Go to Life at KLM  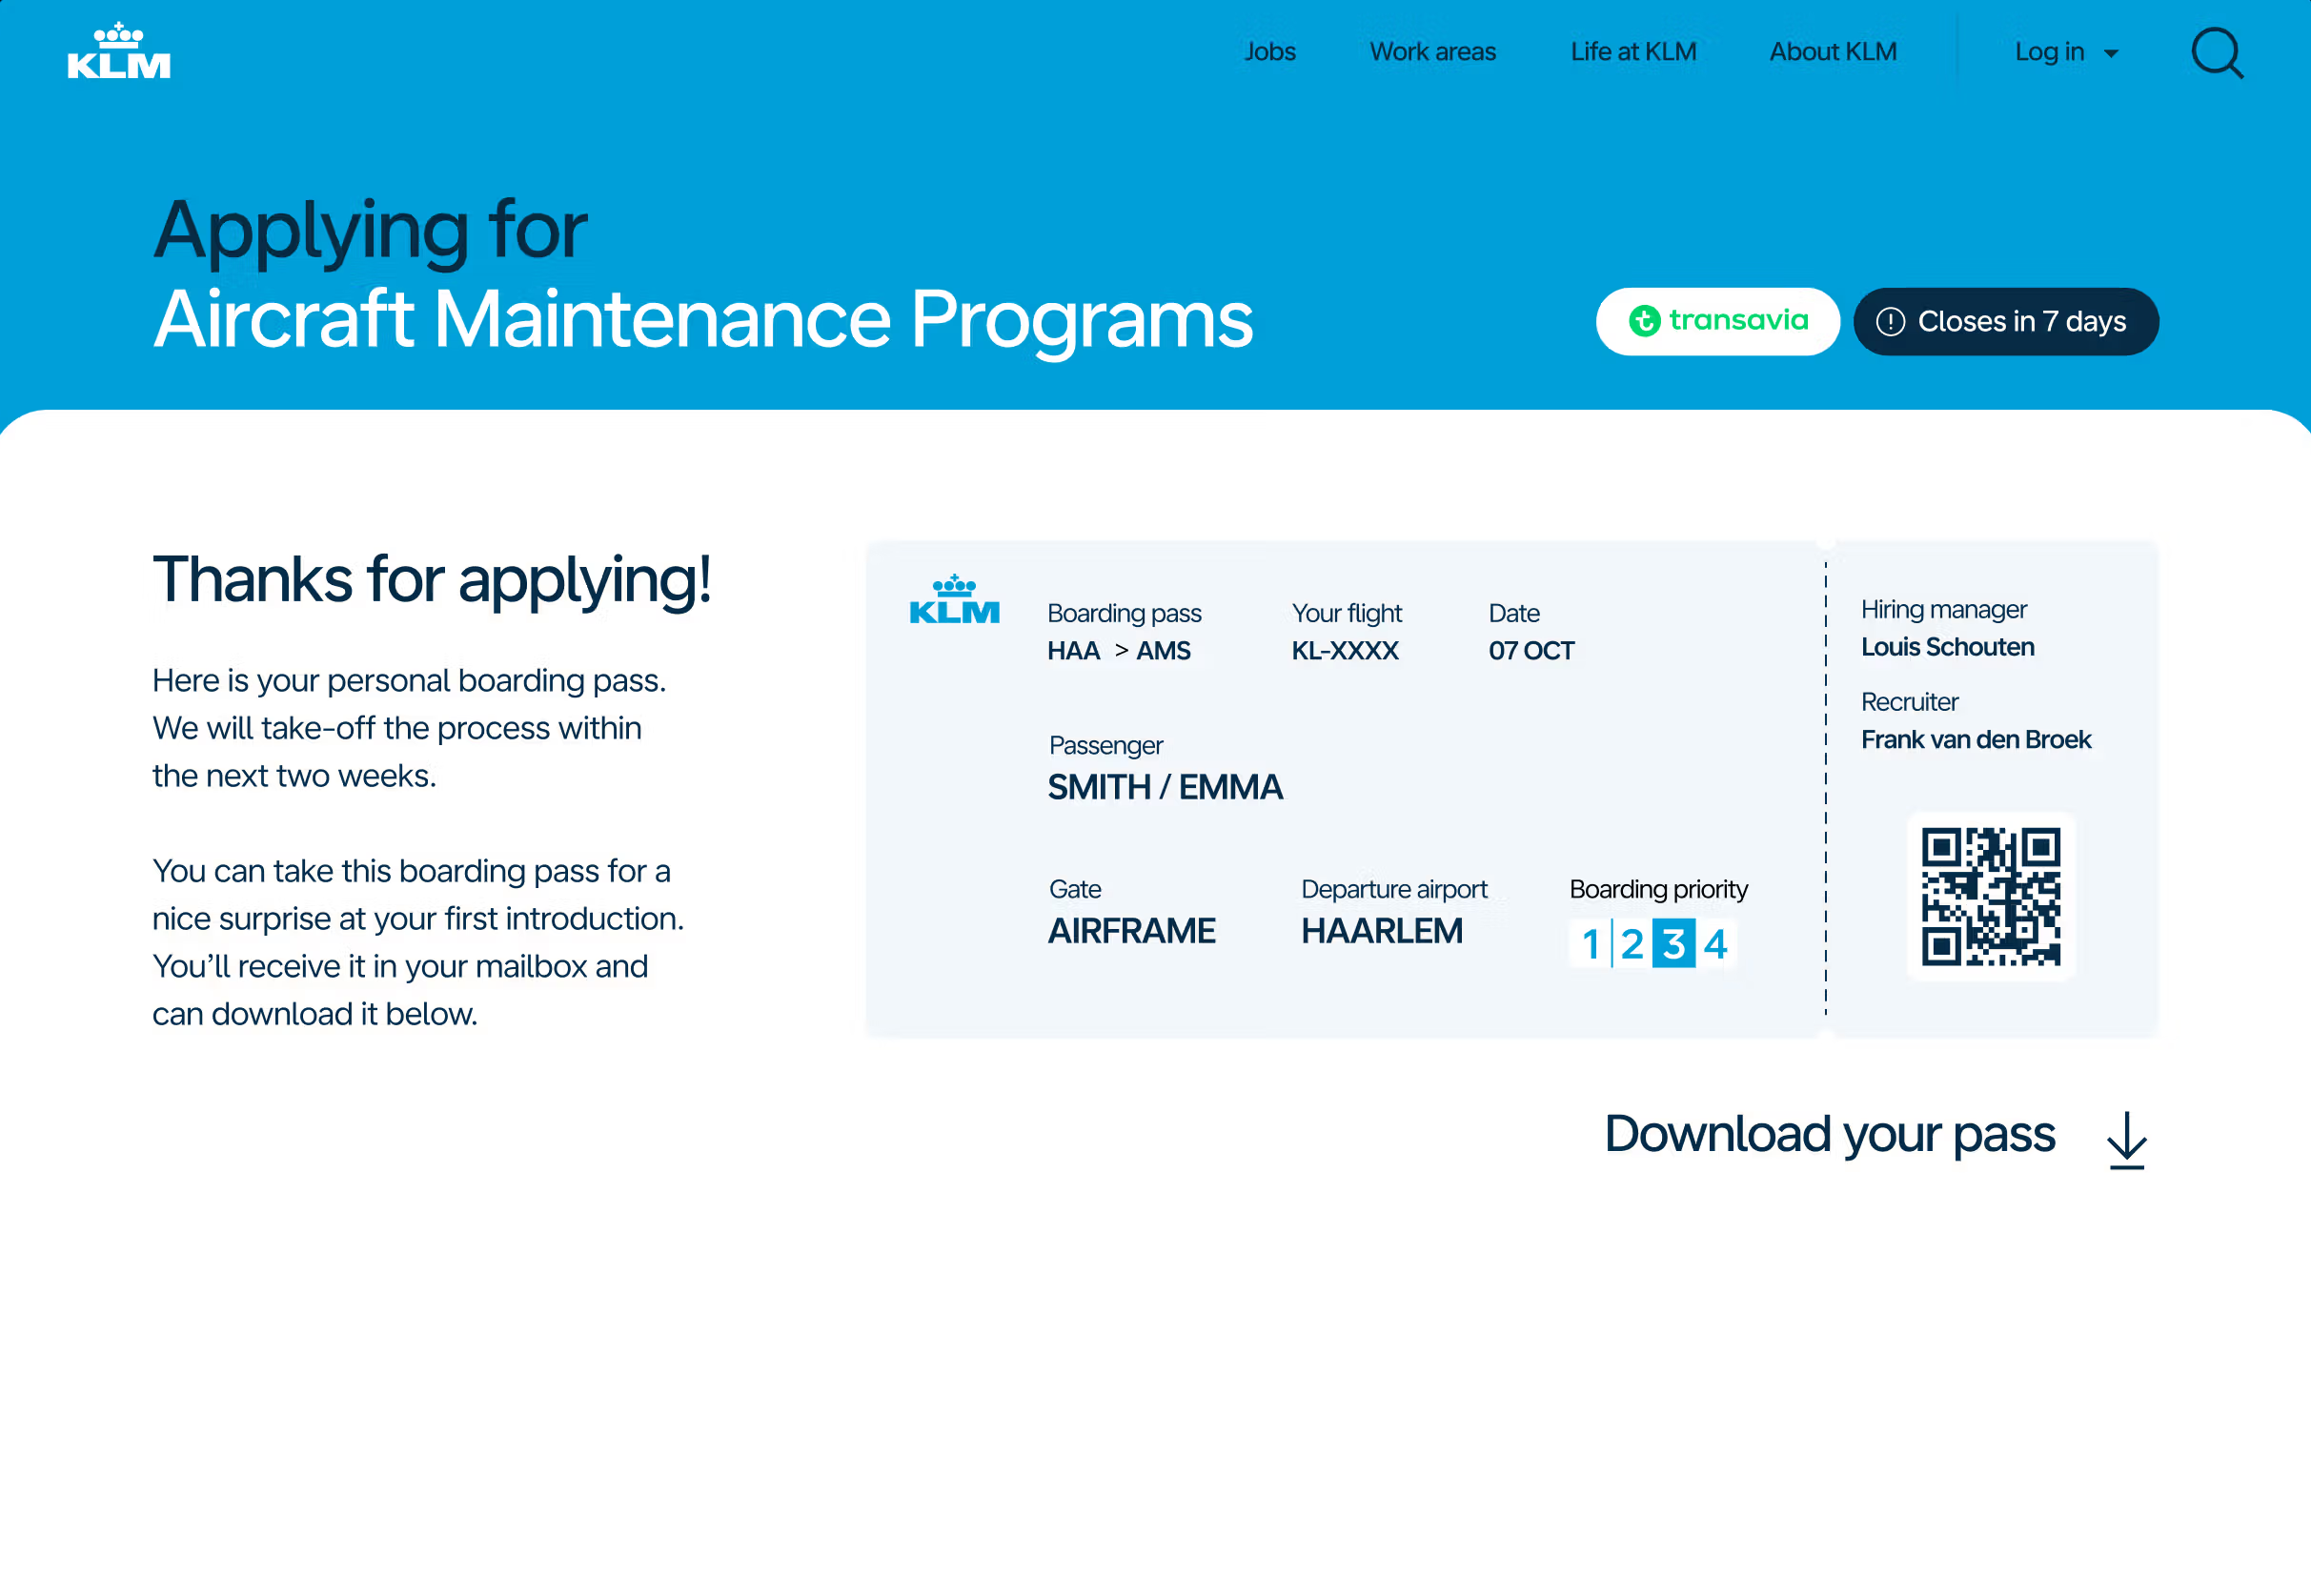click(1633, 51)
